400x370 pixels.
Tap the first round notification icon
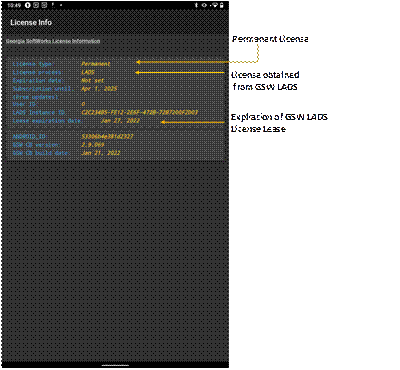(x=28, y=5)
